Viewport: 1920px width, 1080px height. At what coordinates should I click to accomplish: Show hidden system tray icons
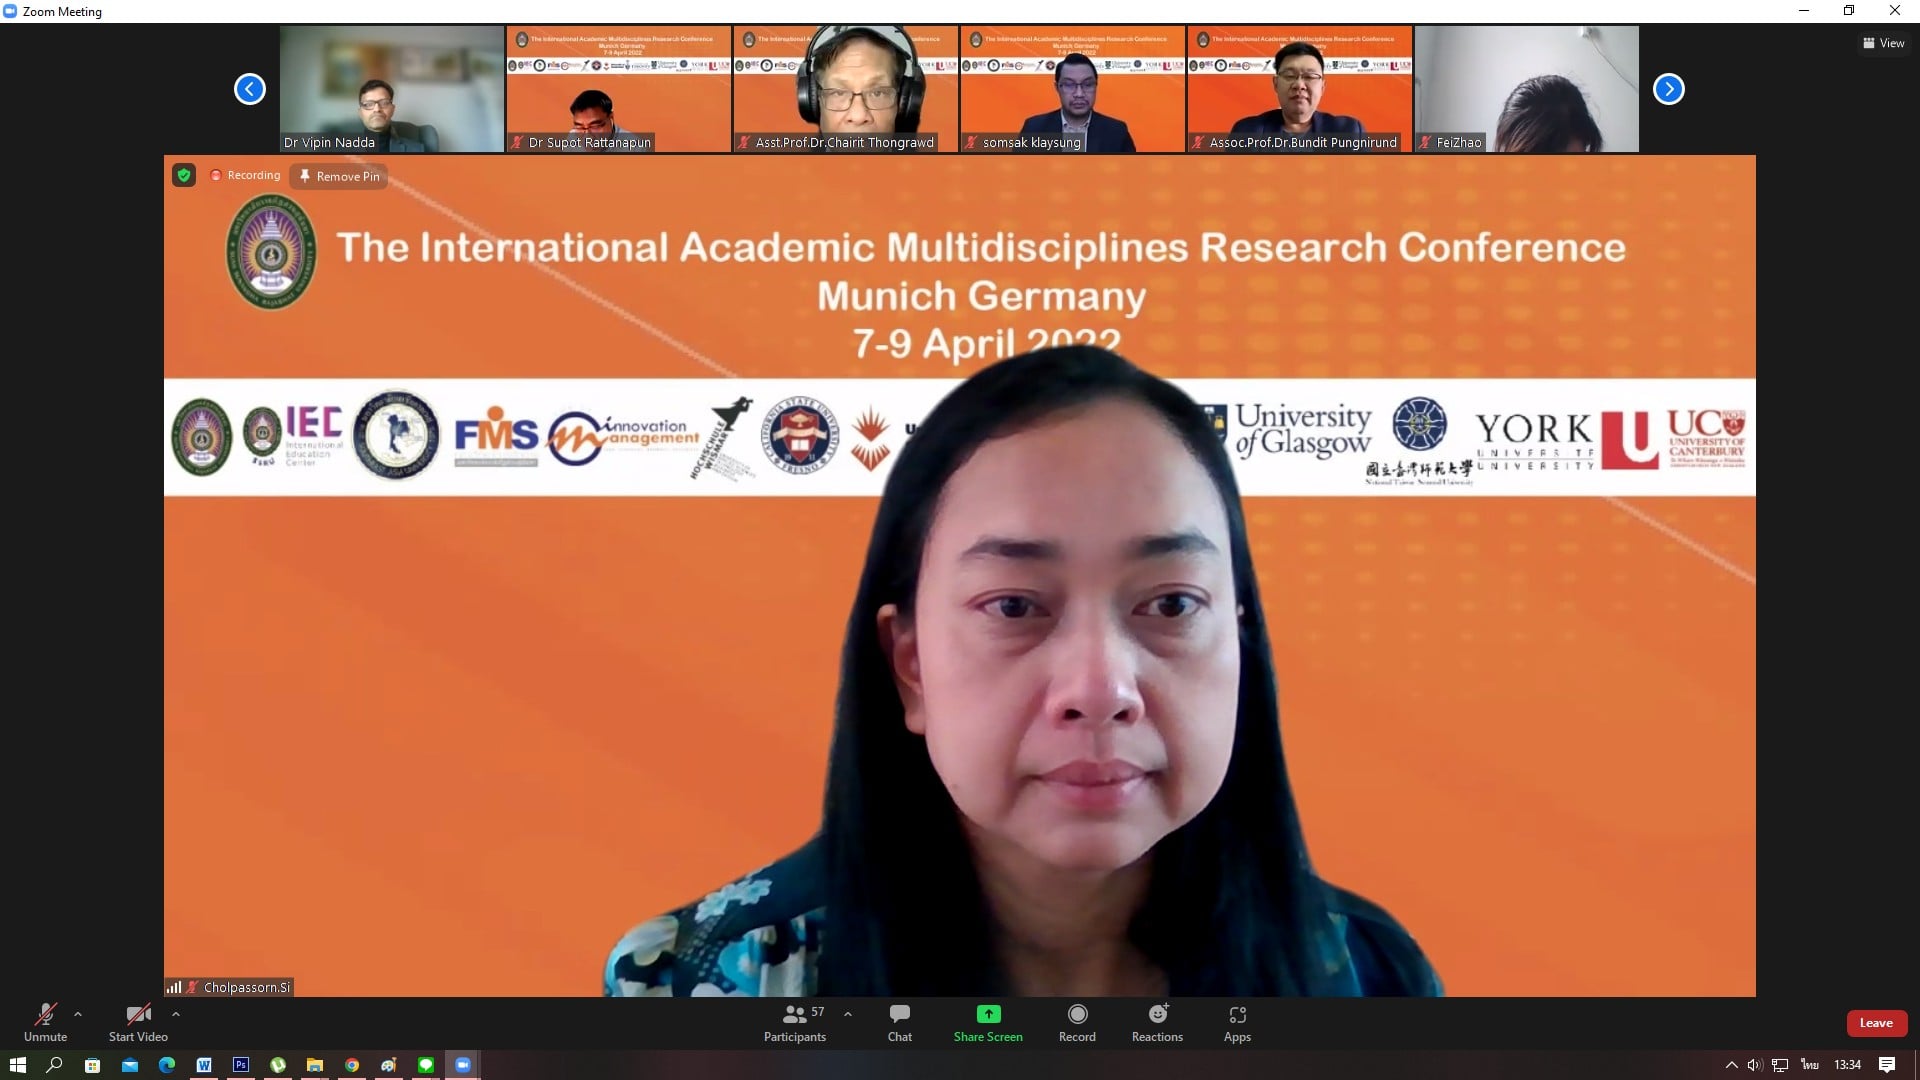click(1731, 1065)
